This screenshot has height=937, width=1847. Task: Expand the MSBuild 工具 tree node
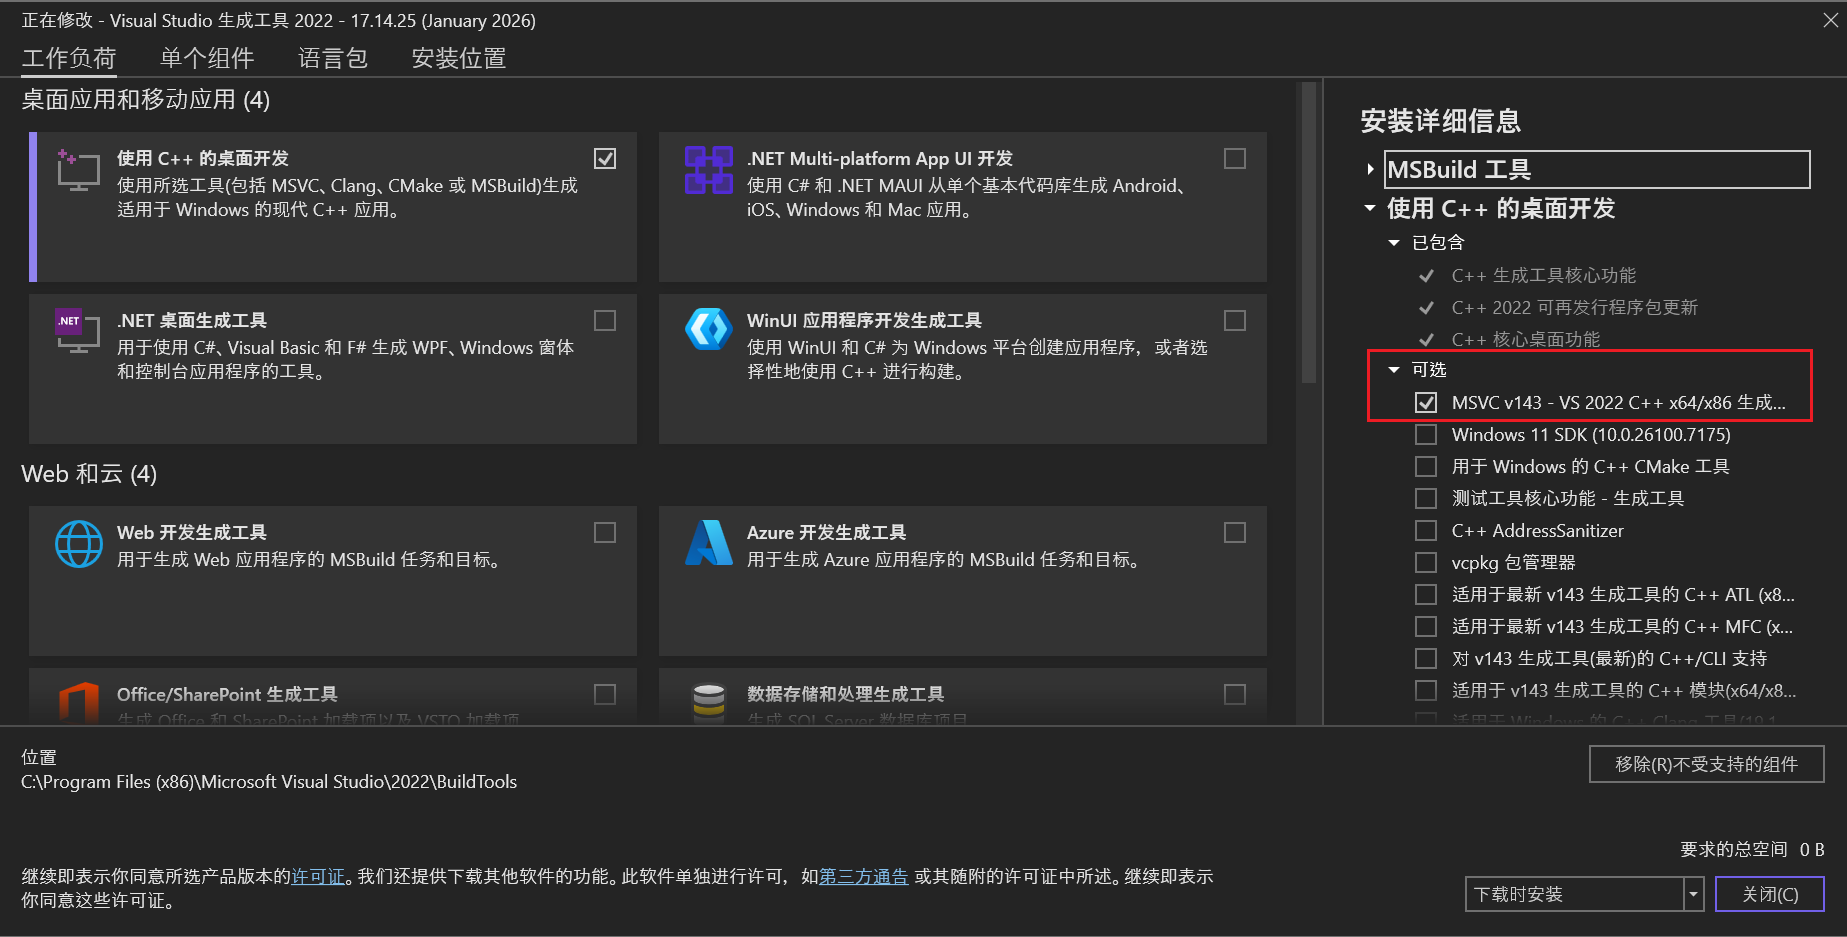[x=1370, y=170]
